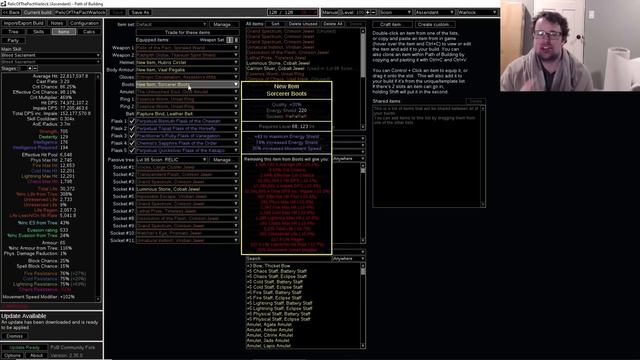Toggle Flask 4 active checkbox
The width and height of the screenshot is (640, 360).
tap(132, 143)
